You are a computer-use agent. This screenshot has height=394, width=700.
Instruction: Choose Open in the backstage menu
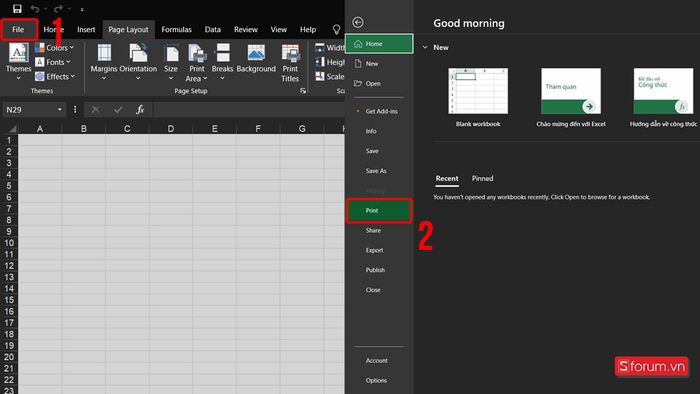379,83
